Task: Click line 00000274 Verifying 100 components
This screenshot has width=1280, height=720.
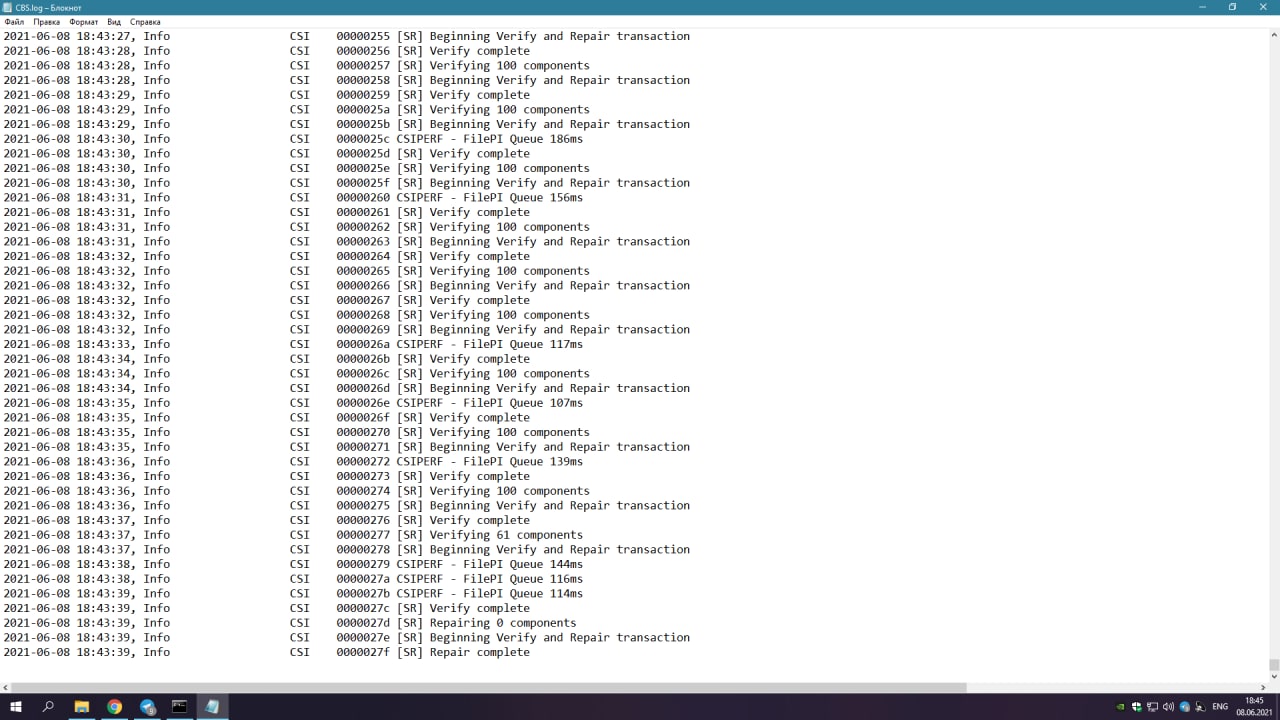Action: click(296, 491)
